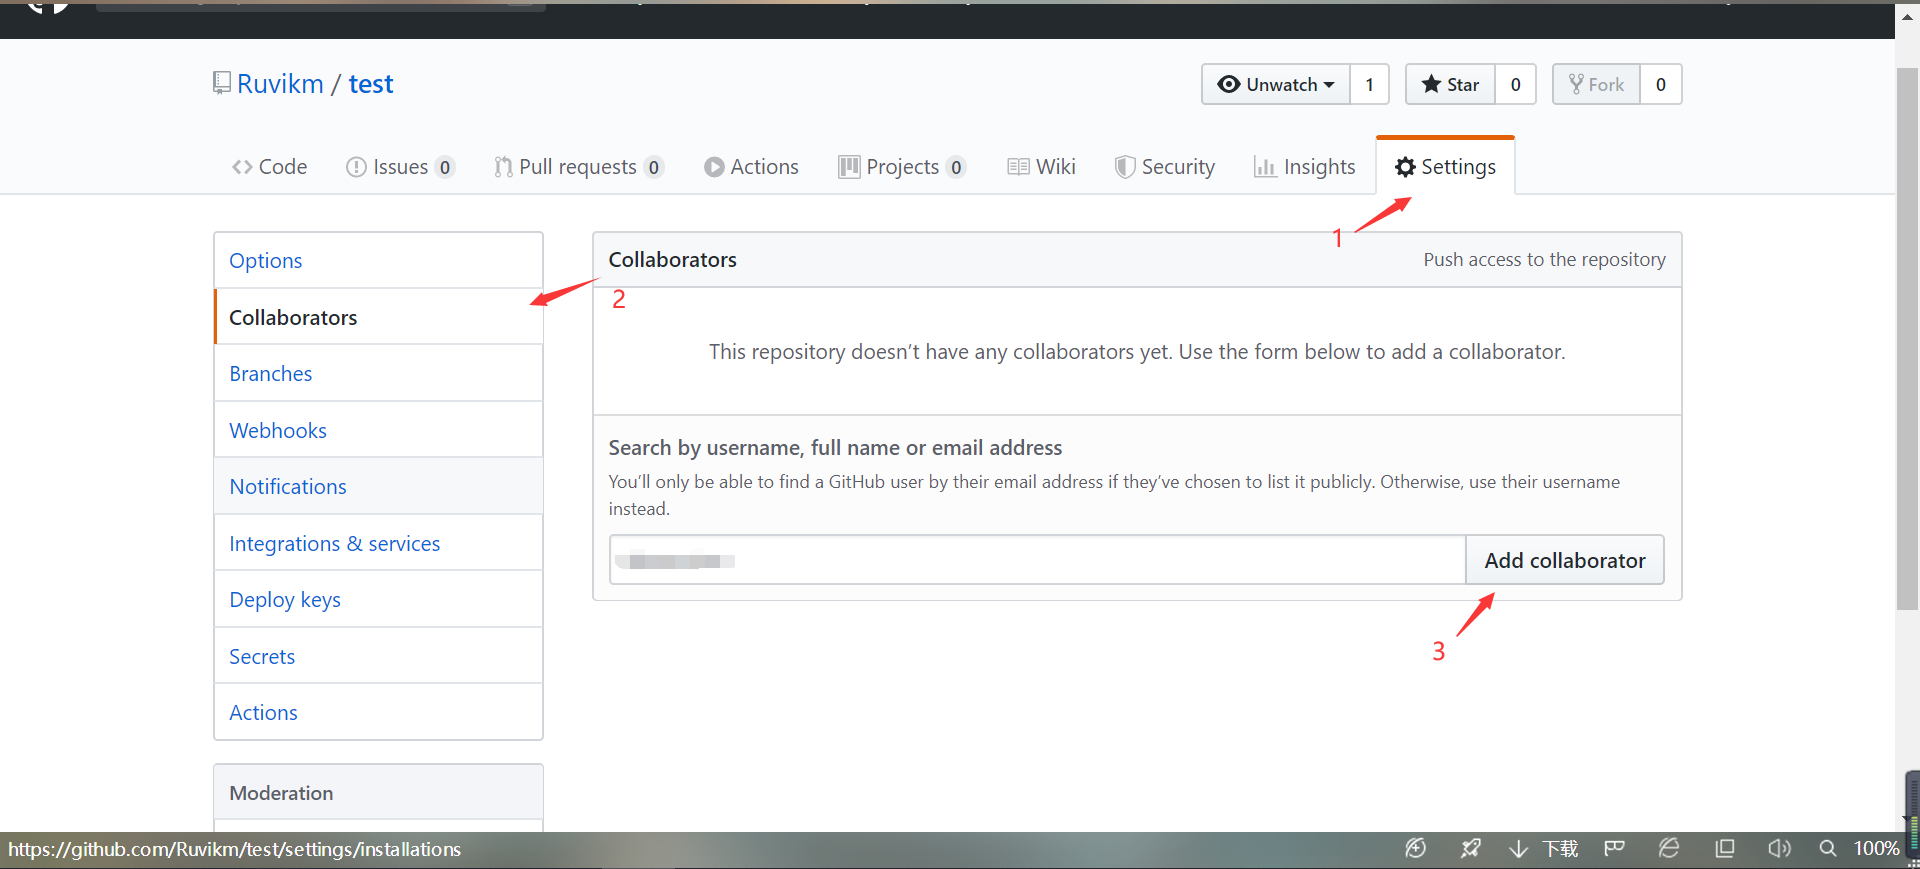Click the IE compatibility mode icon
Image resolution: width=1920 pixels, height=869 pixels.
coord(1669,848)
